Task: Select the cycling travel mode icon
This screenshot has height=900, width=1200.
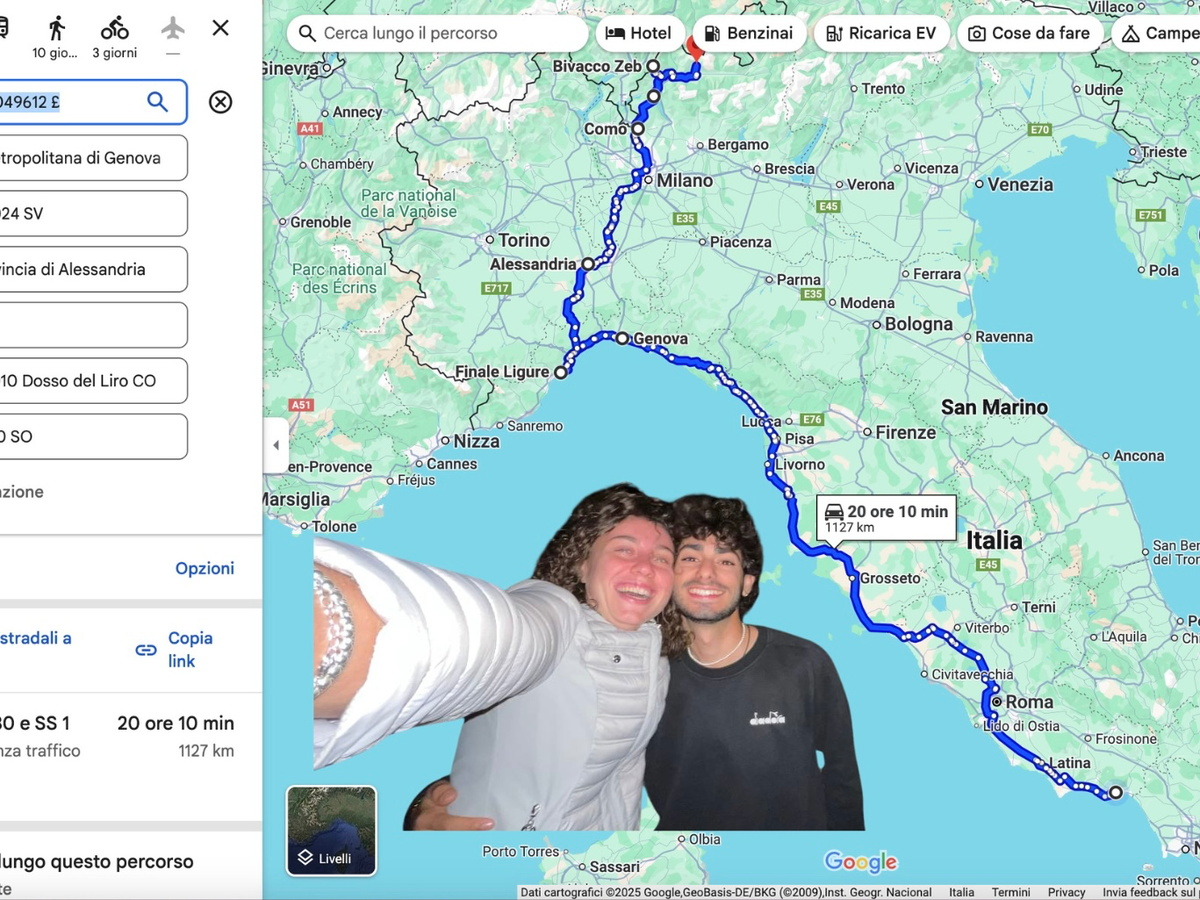Action: 115,29
